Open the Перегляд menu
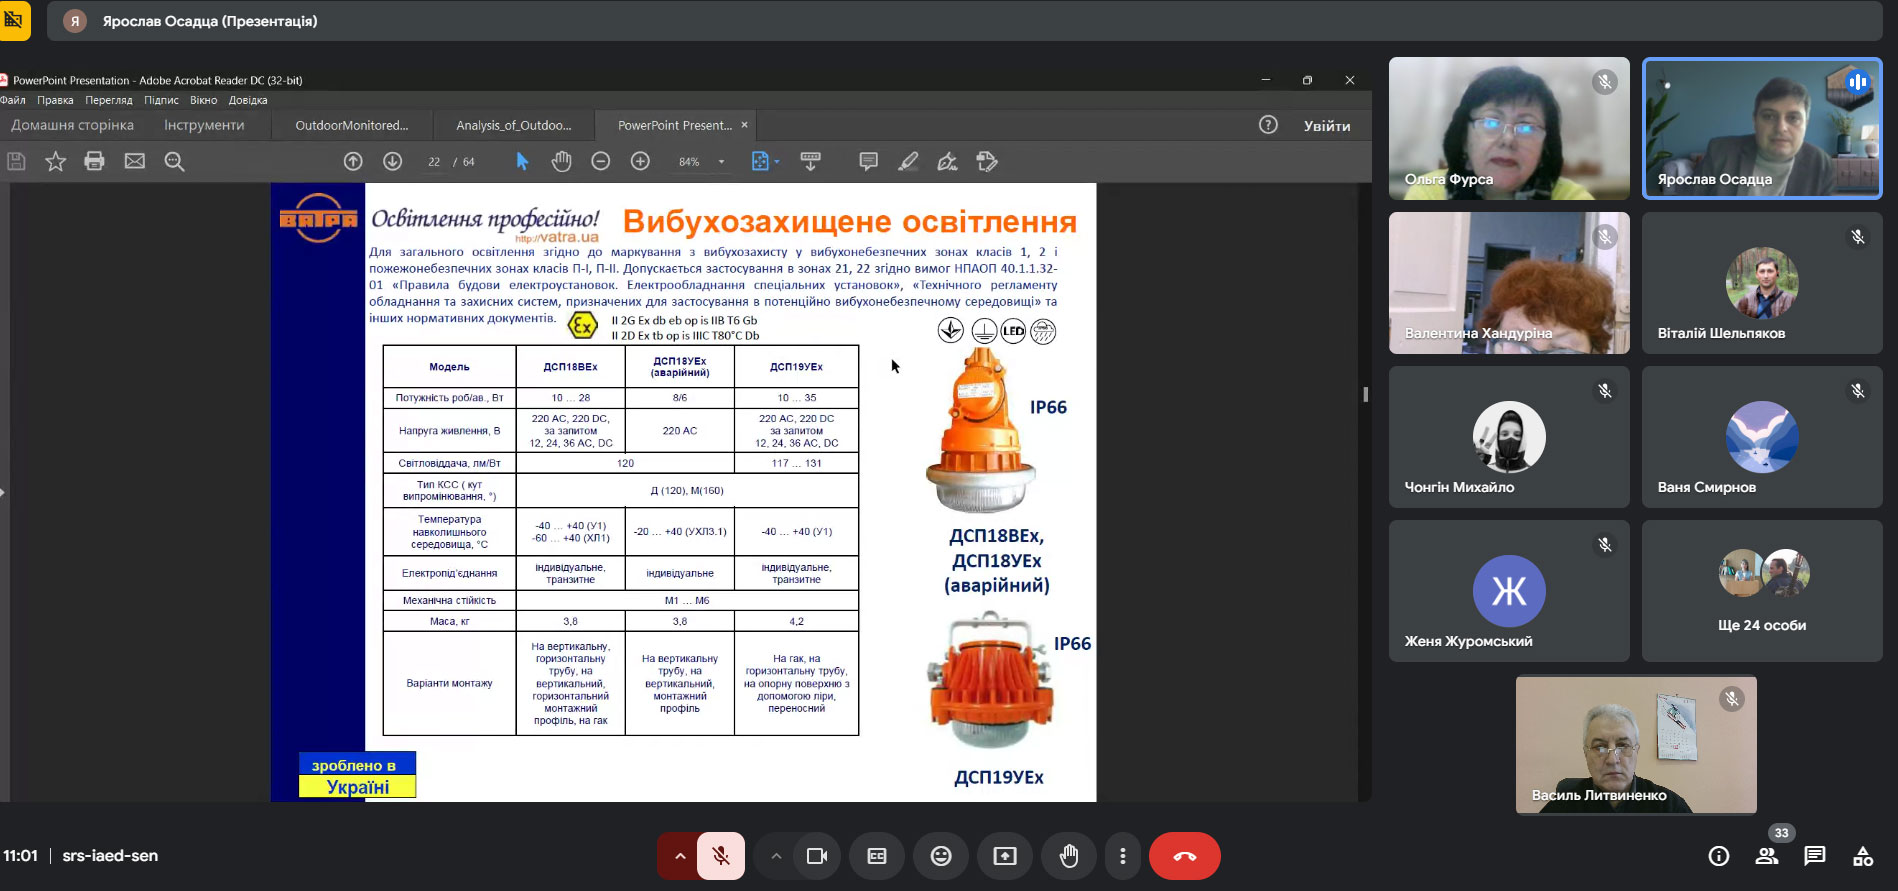Viewport: 1898px width, 891px height. pos(109,100)
